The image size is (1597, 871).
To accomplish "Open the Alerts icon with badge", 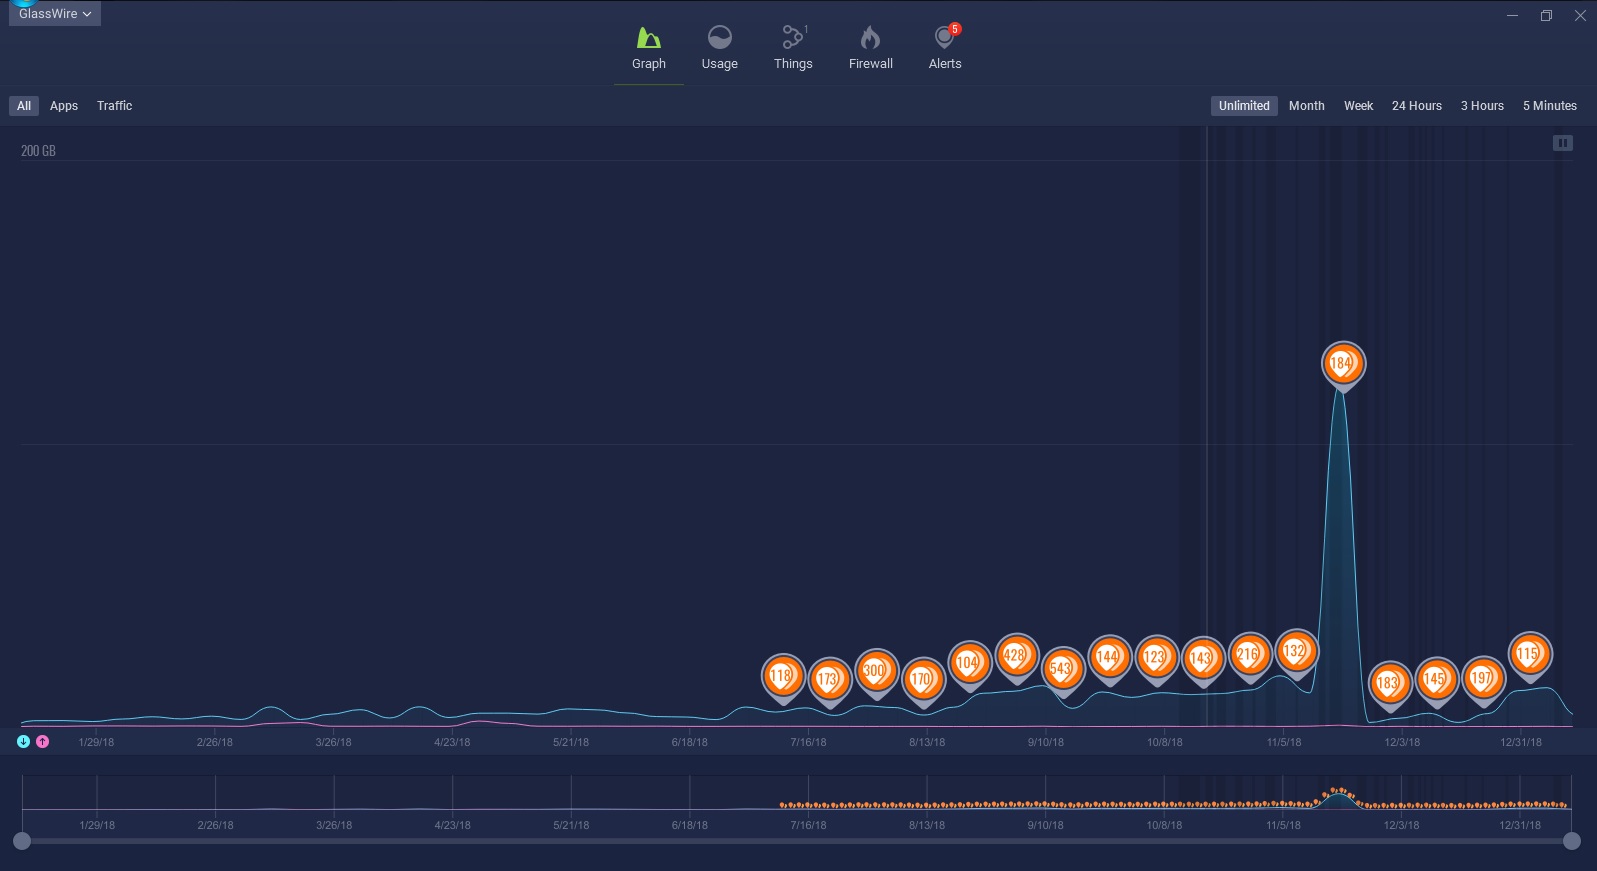I will (x=944, y=39).
